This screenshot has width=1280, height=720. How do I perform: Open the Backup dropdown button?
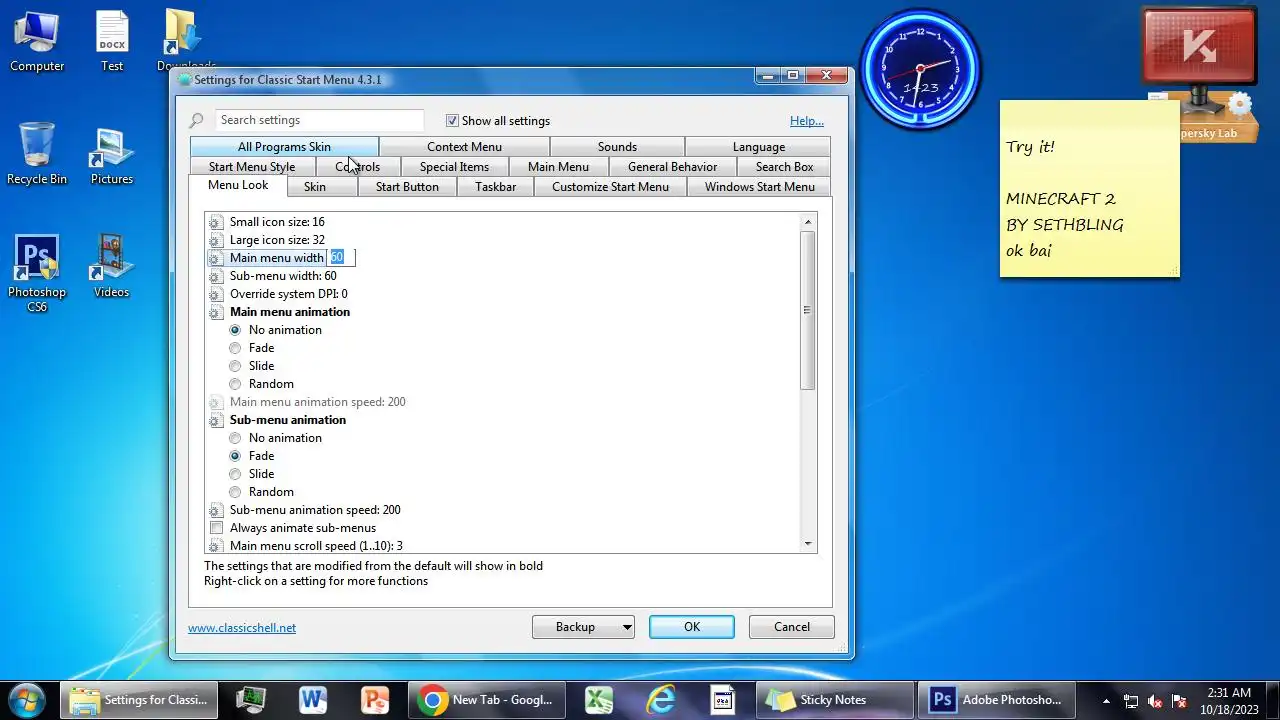pyautogui.click(x=583, y=627)
